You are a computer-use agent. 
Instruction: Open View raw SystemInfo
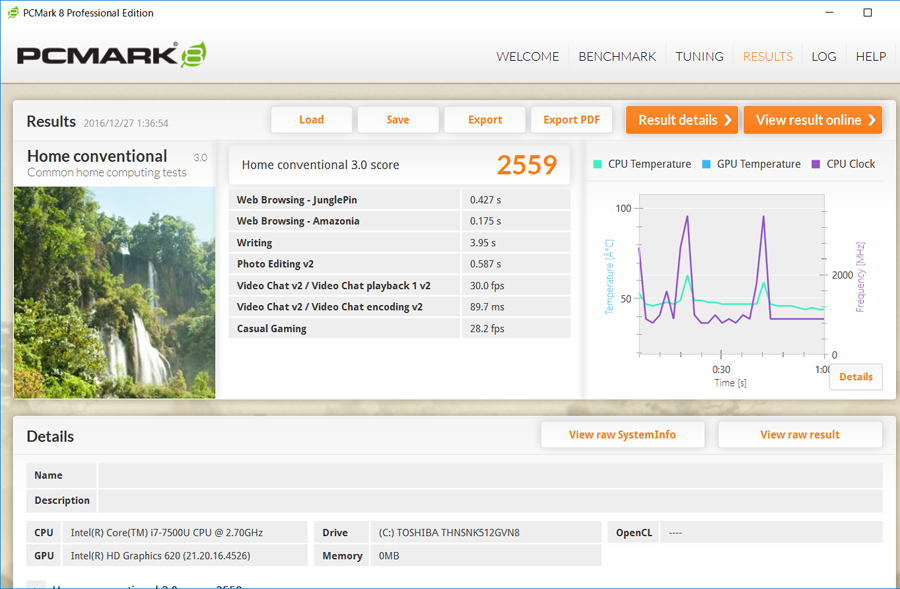point(622,435)
